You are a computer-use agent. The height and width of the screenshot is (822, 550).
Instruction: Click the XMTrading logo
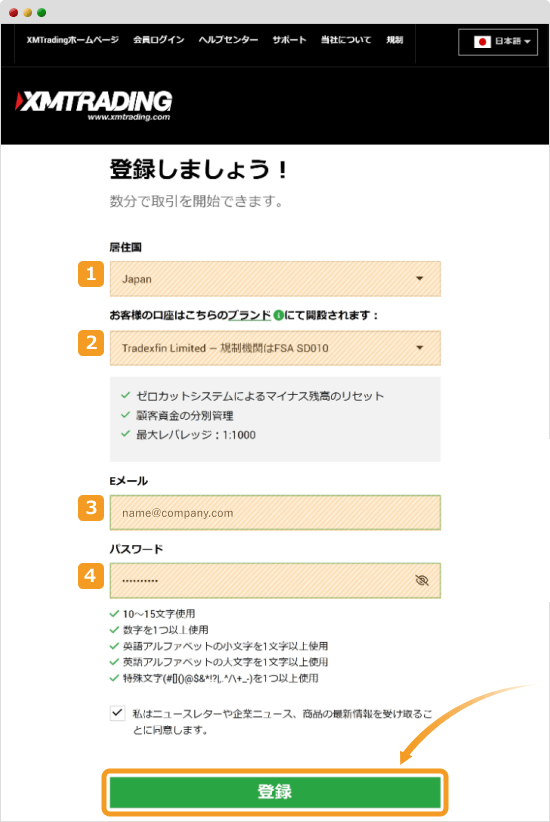pos(93,106)
